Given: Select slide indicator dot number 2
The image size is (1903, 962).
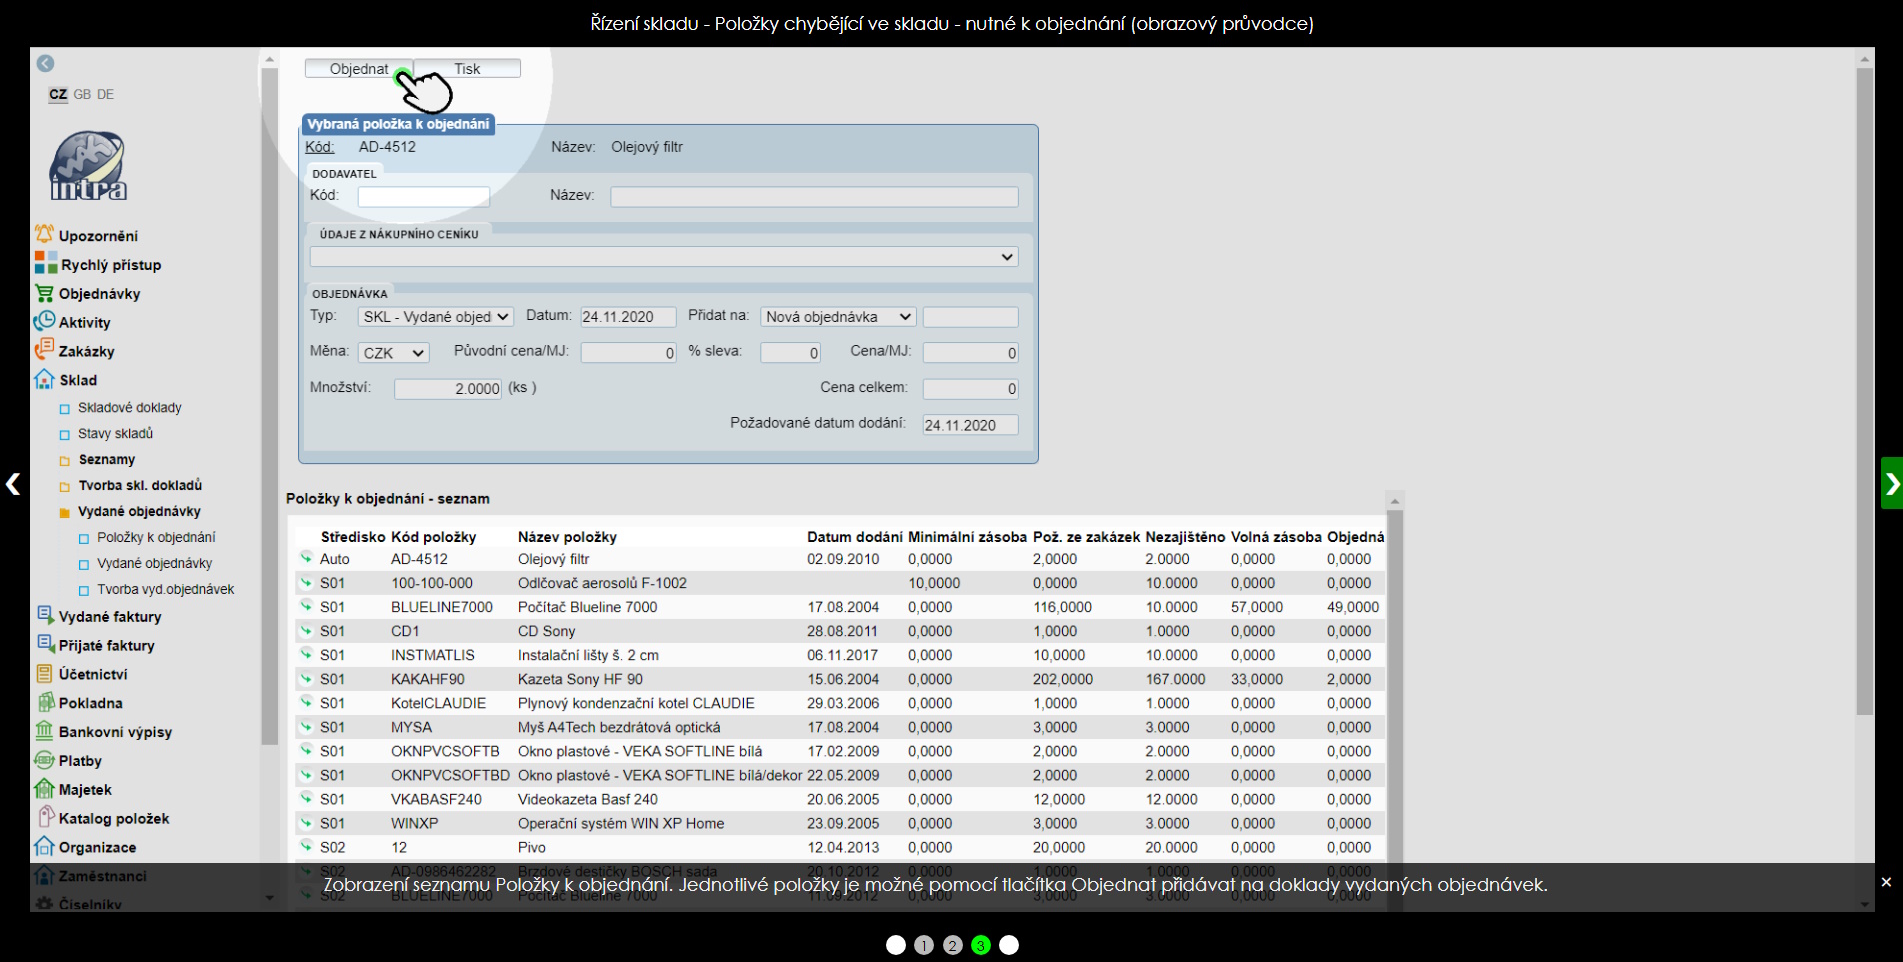Looking at the screenshot, I should [952, 945].
